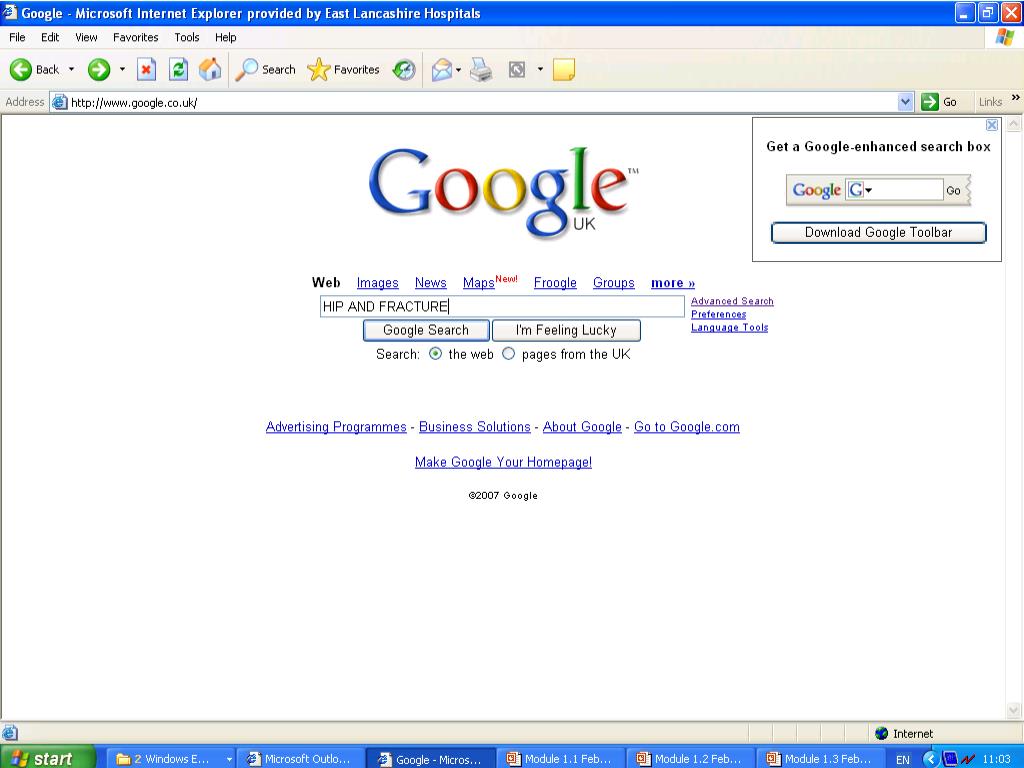Image resolution: width=1024 pixels, height=768 pixels.
Task: Open the Edit menu
Action: [50, 37]
